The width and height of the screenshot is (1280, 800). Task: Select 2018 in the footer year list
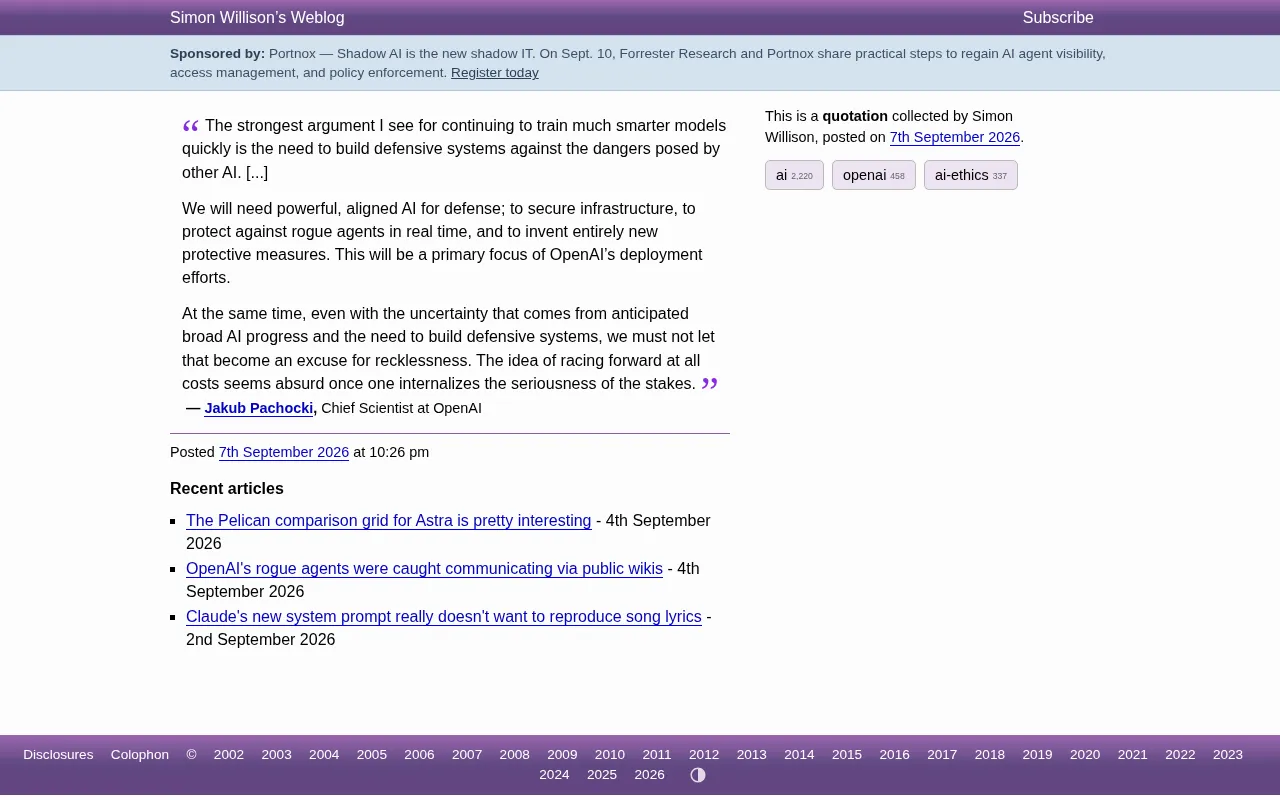[x=990, y=755]
